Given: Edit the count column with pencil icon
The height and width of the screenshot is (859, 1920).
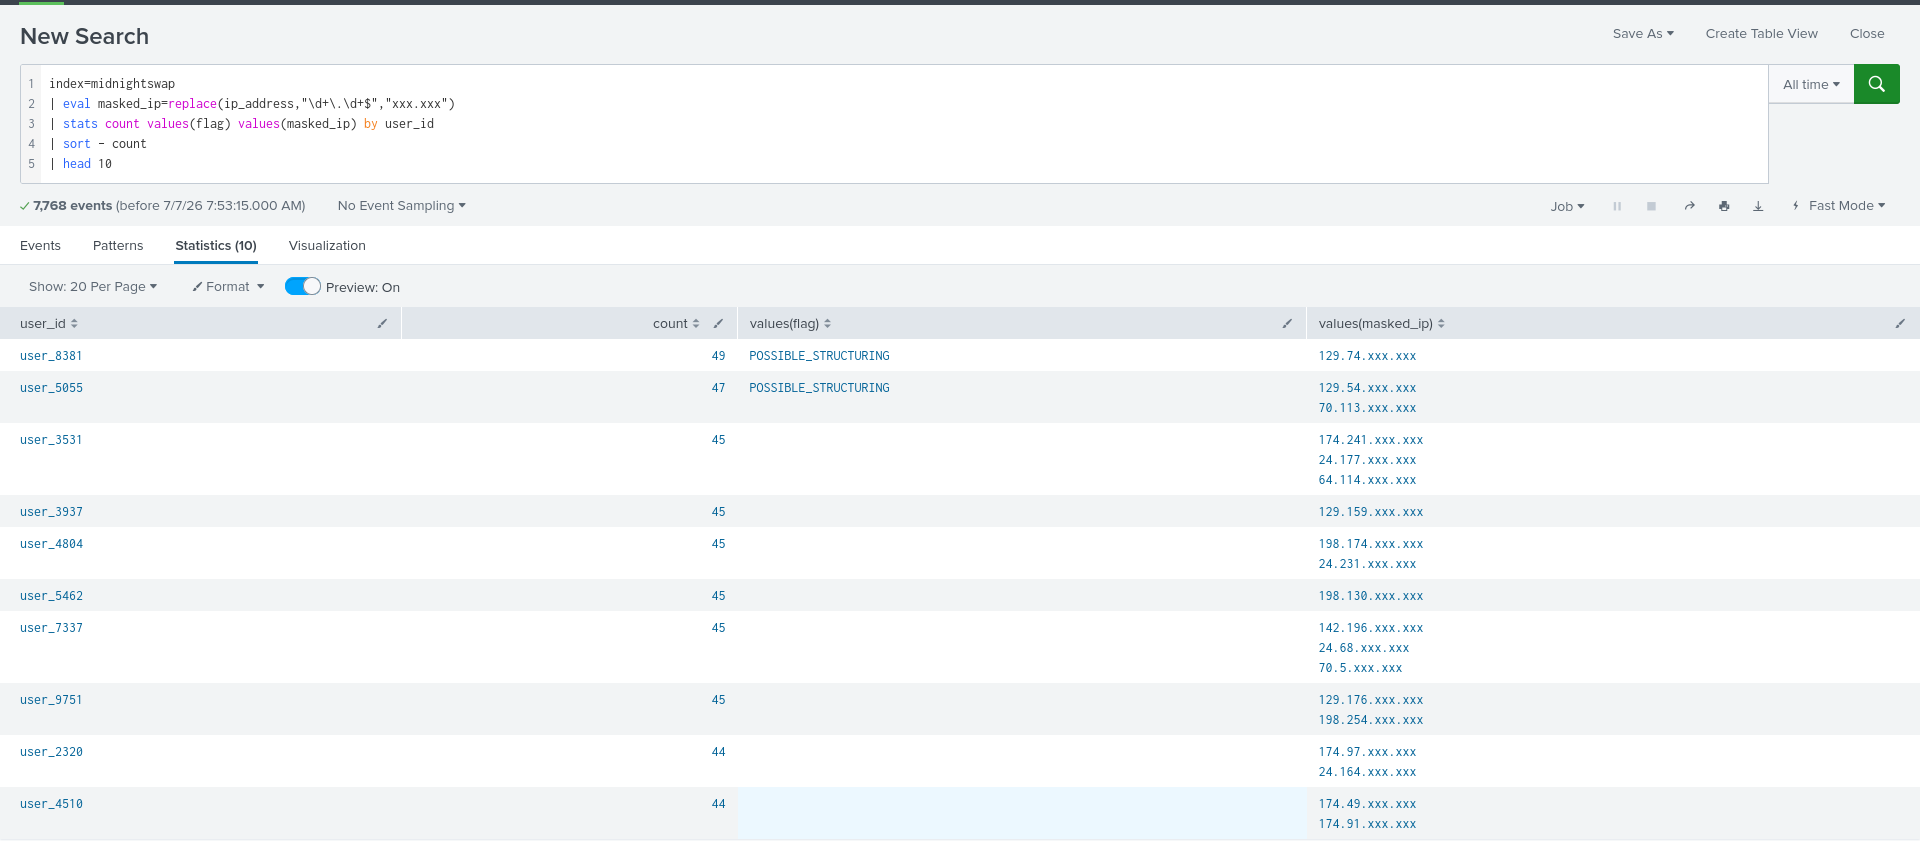Looking at the screenshot, I should pos(718,324).
